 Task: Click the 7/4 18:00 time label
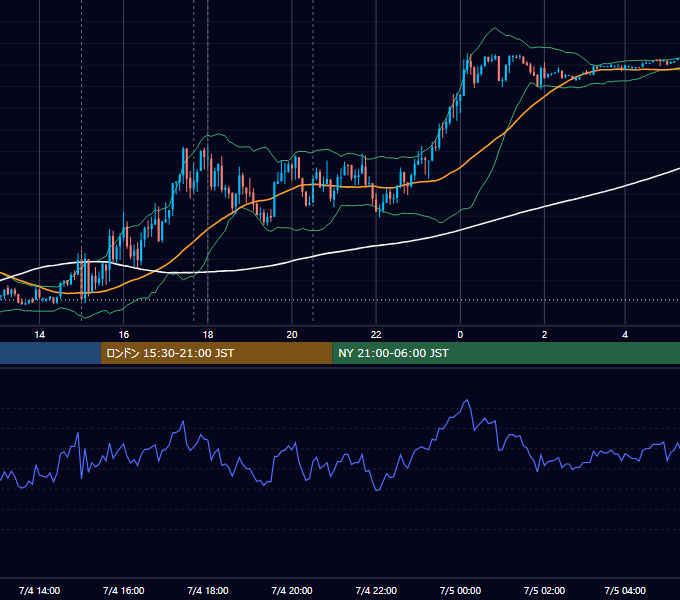click(208, 590)
